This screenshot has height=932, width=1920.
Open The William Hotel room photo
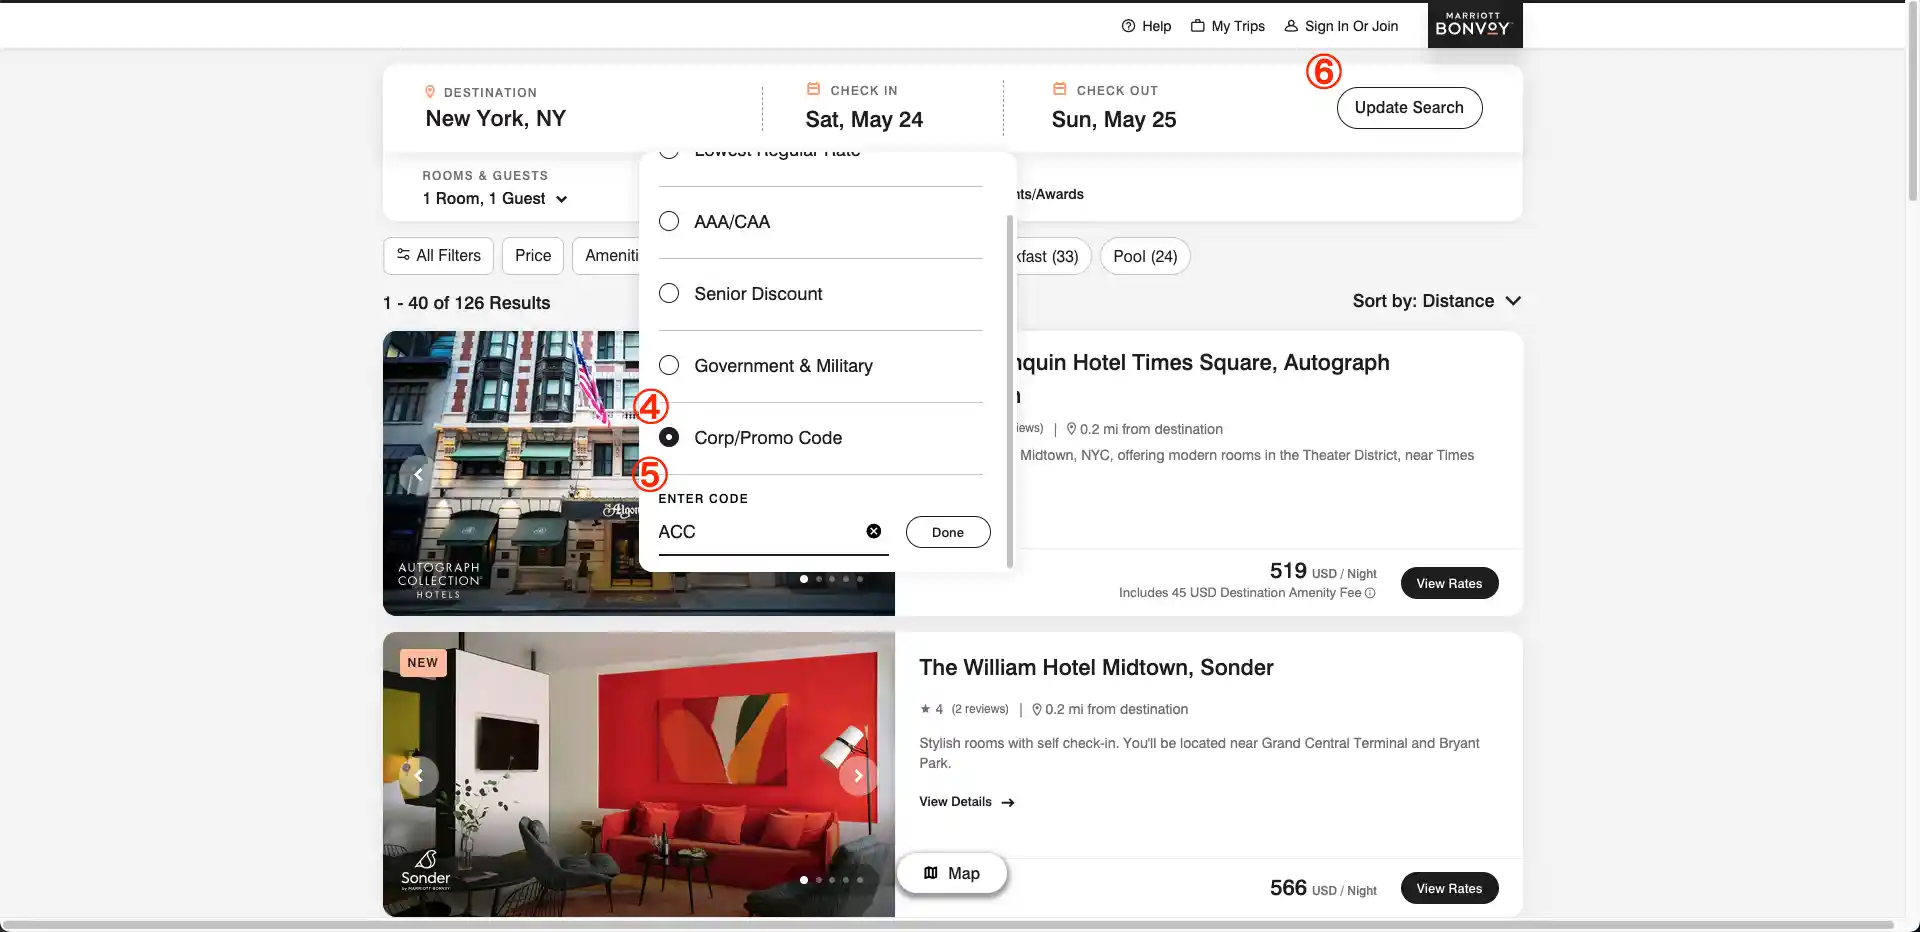click(x=638, y=774)
